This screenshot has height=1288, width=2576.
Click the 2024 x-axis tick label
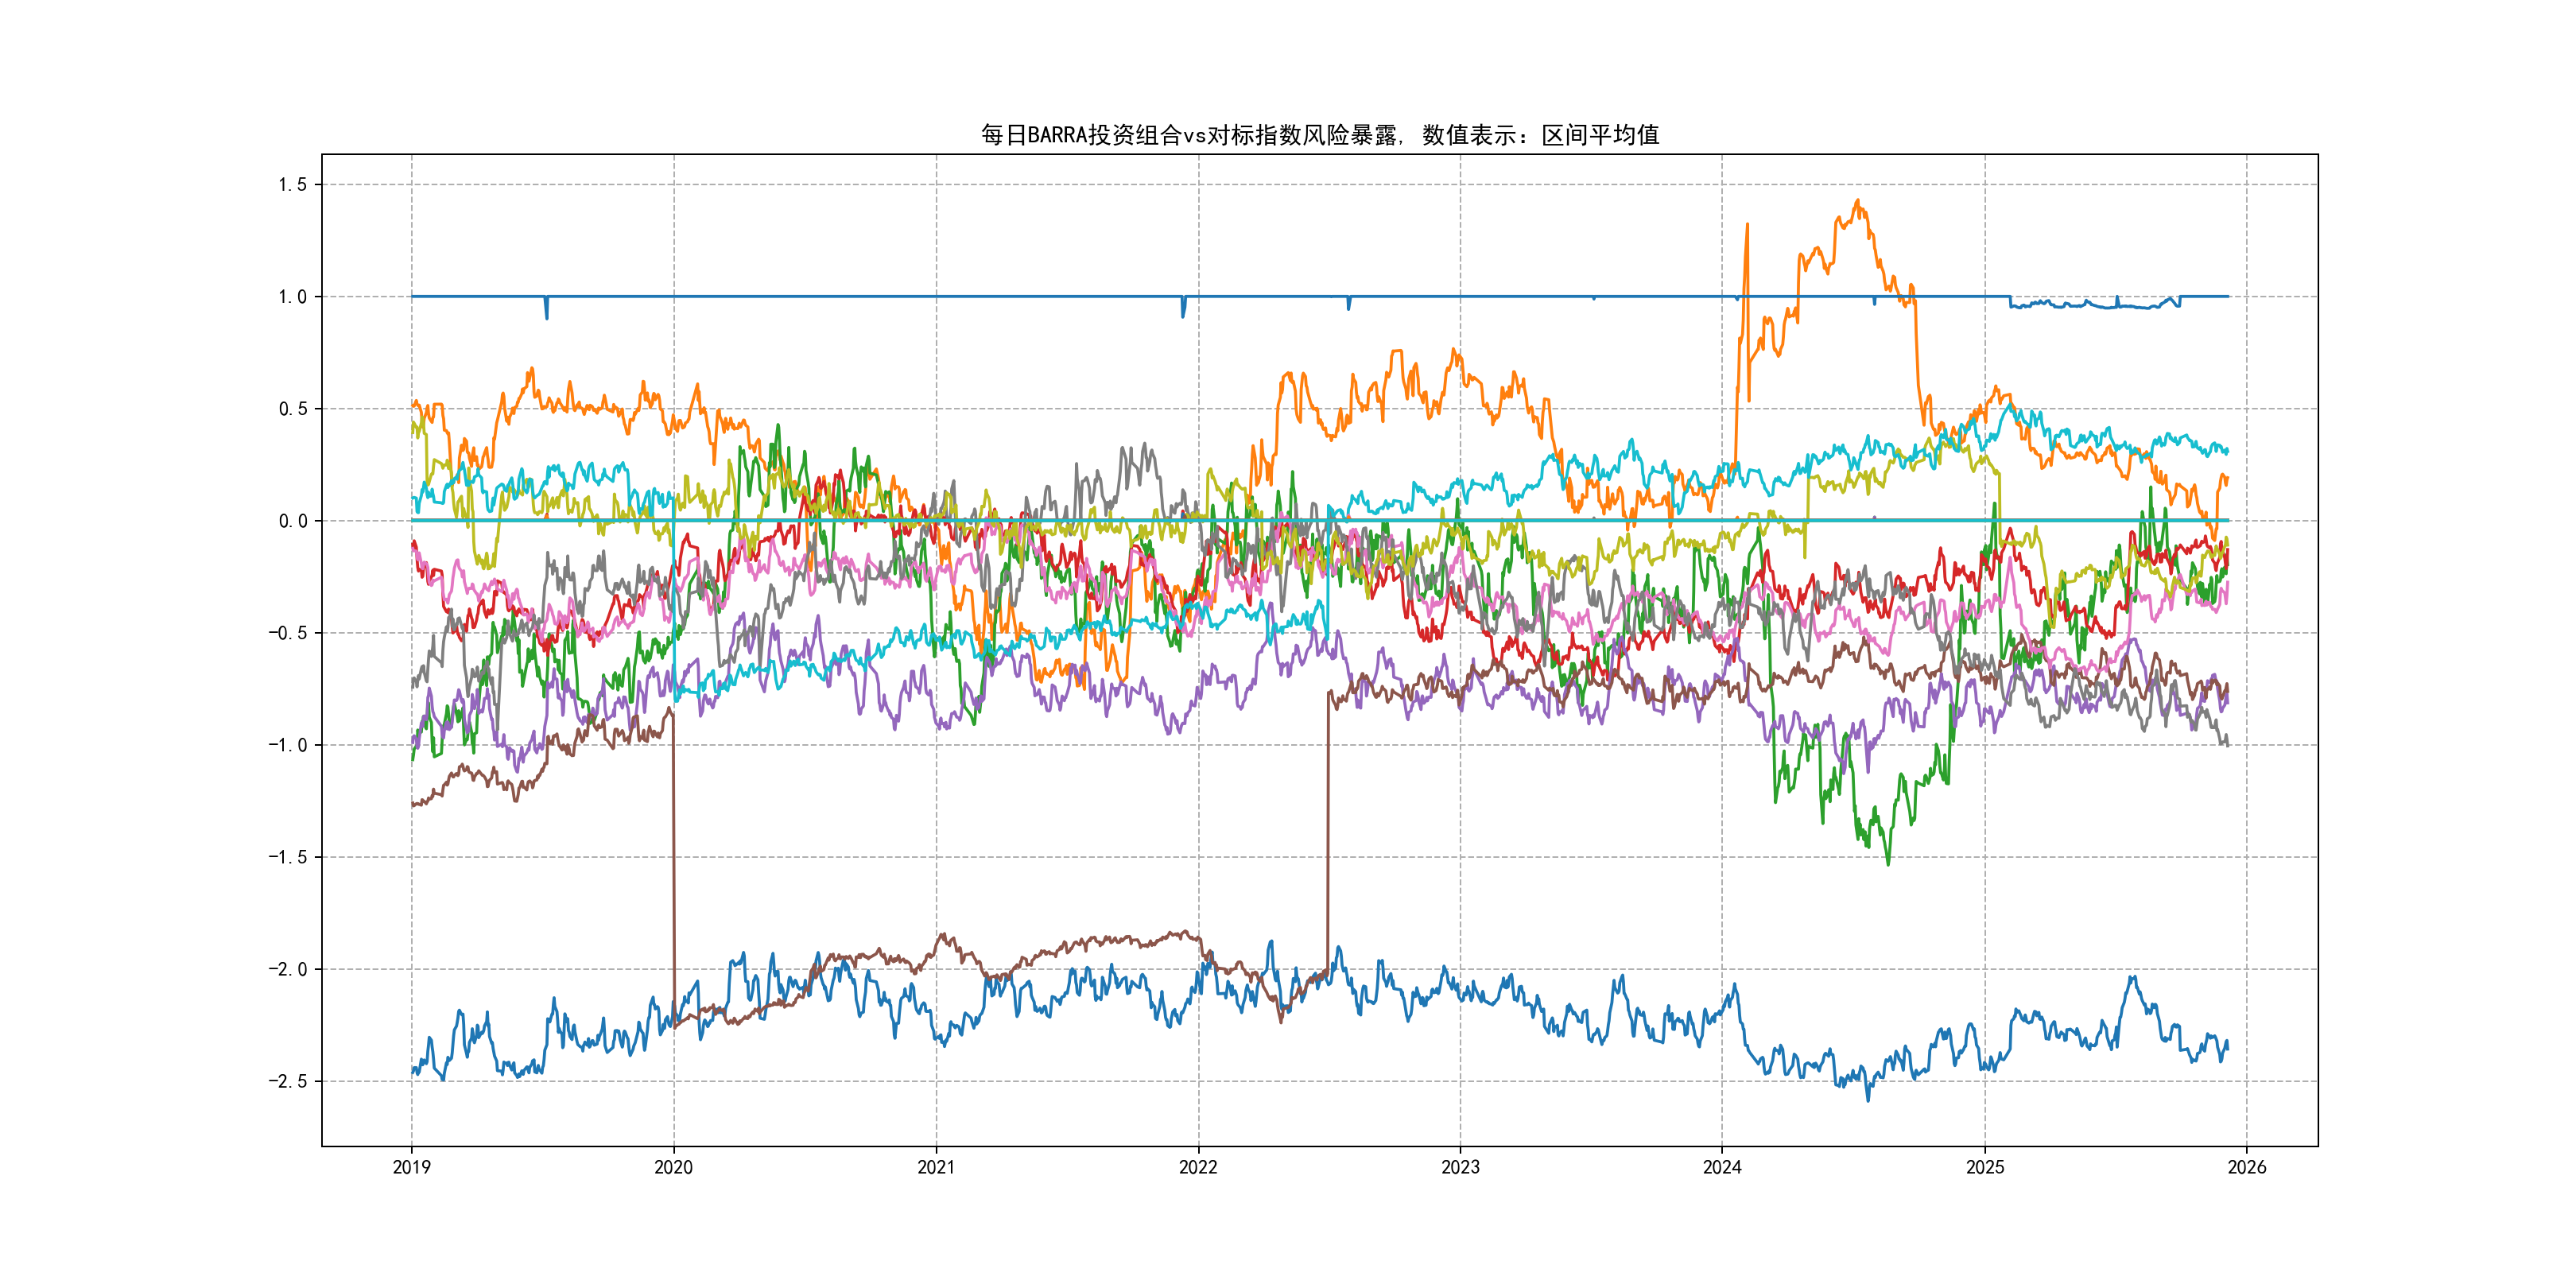(x=1722, y=1167)
